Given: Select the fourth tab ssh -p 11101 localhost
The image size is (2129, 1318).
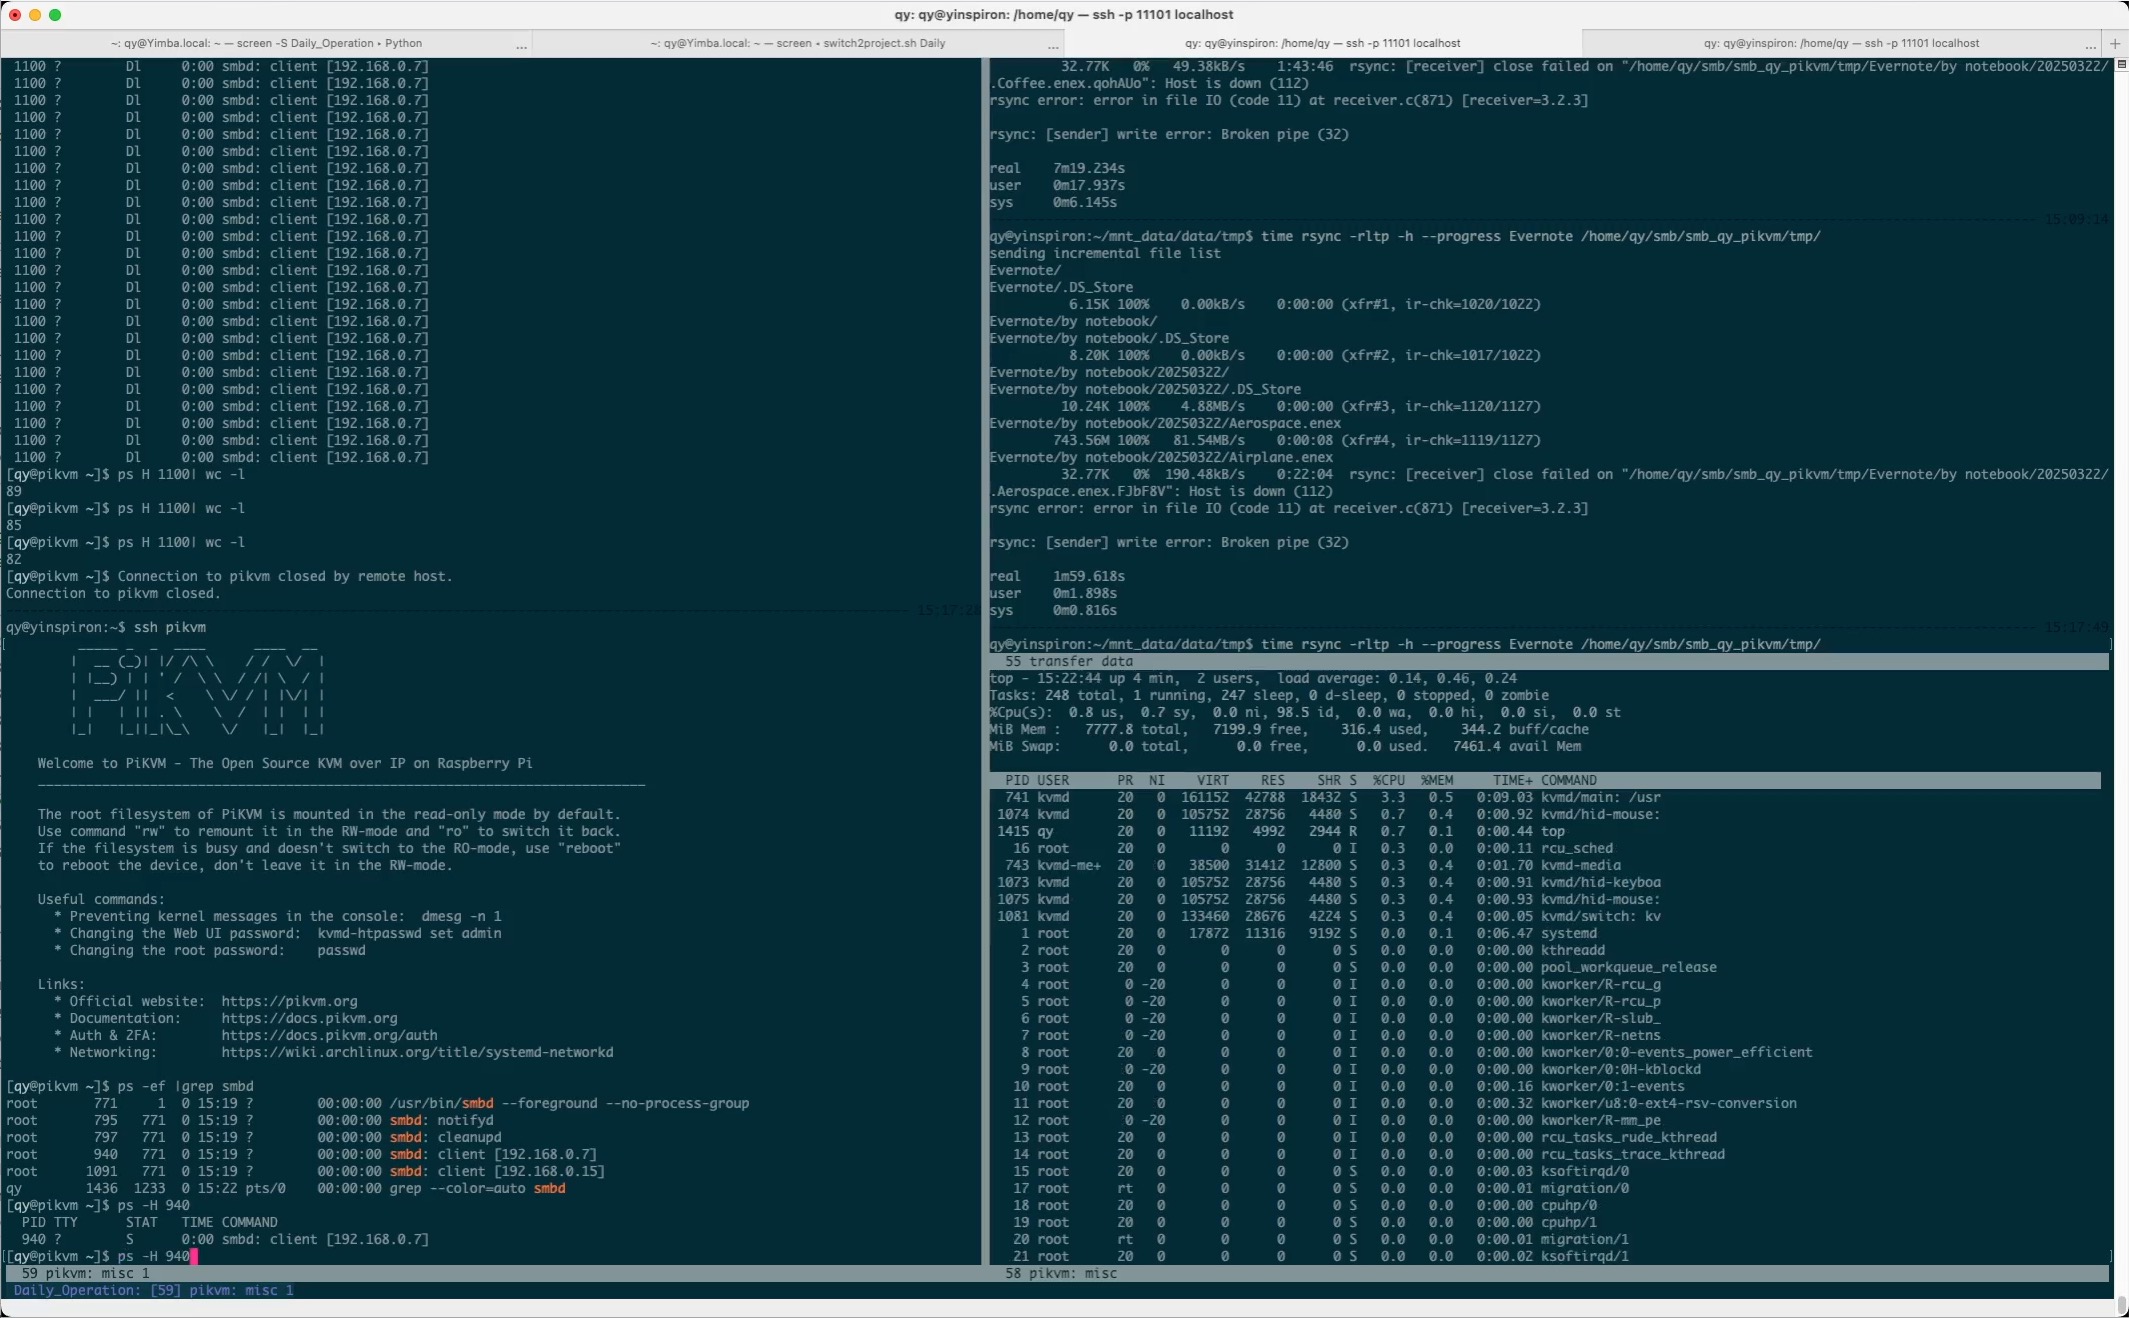Looking at the screenshot, I should click(x=1841, y=43).
